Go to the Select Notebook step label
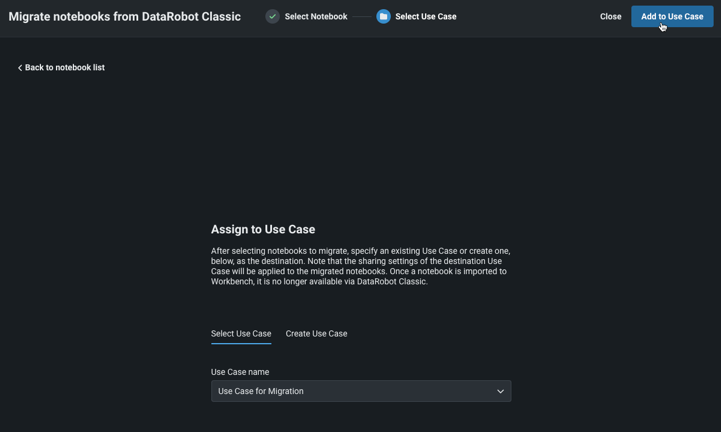This screenshot has height=432, width=721. [x=316, y=16]
